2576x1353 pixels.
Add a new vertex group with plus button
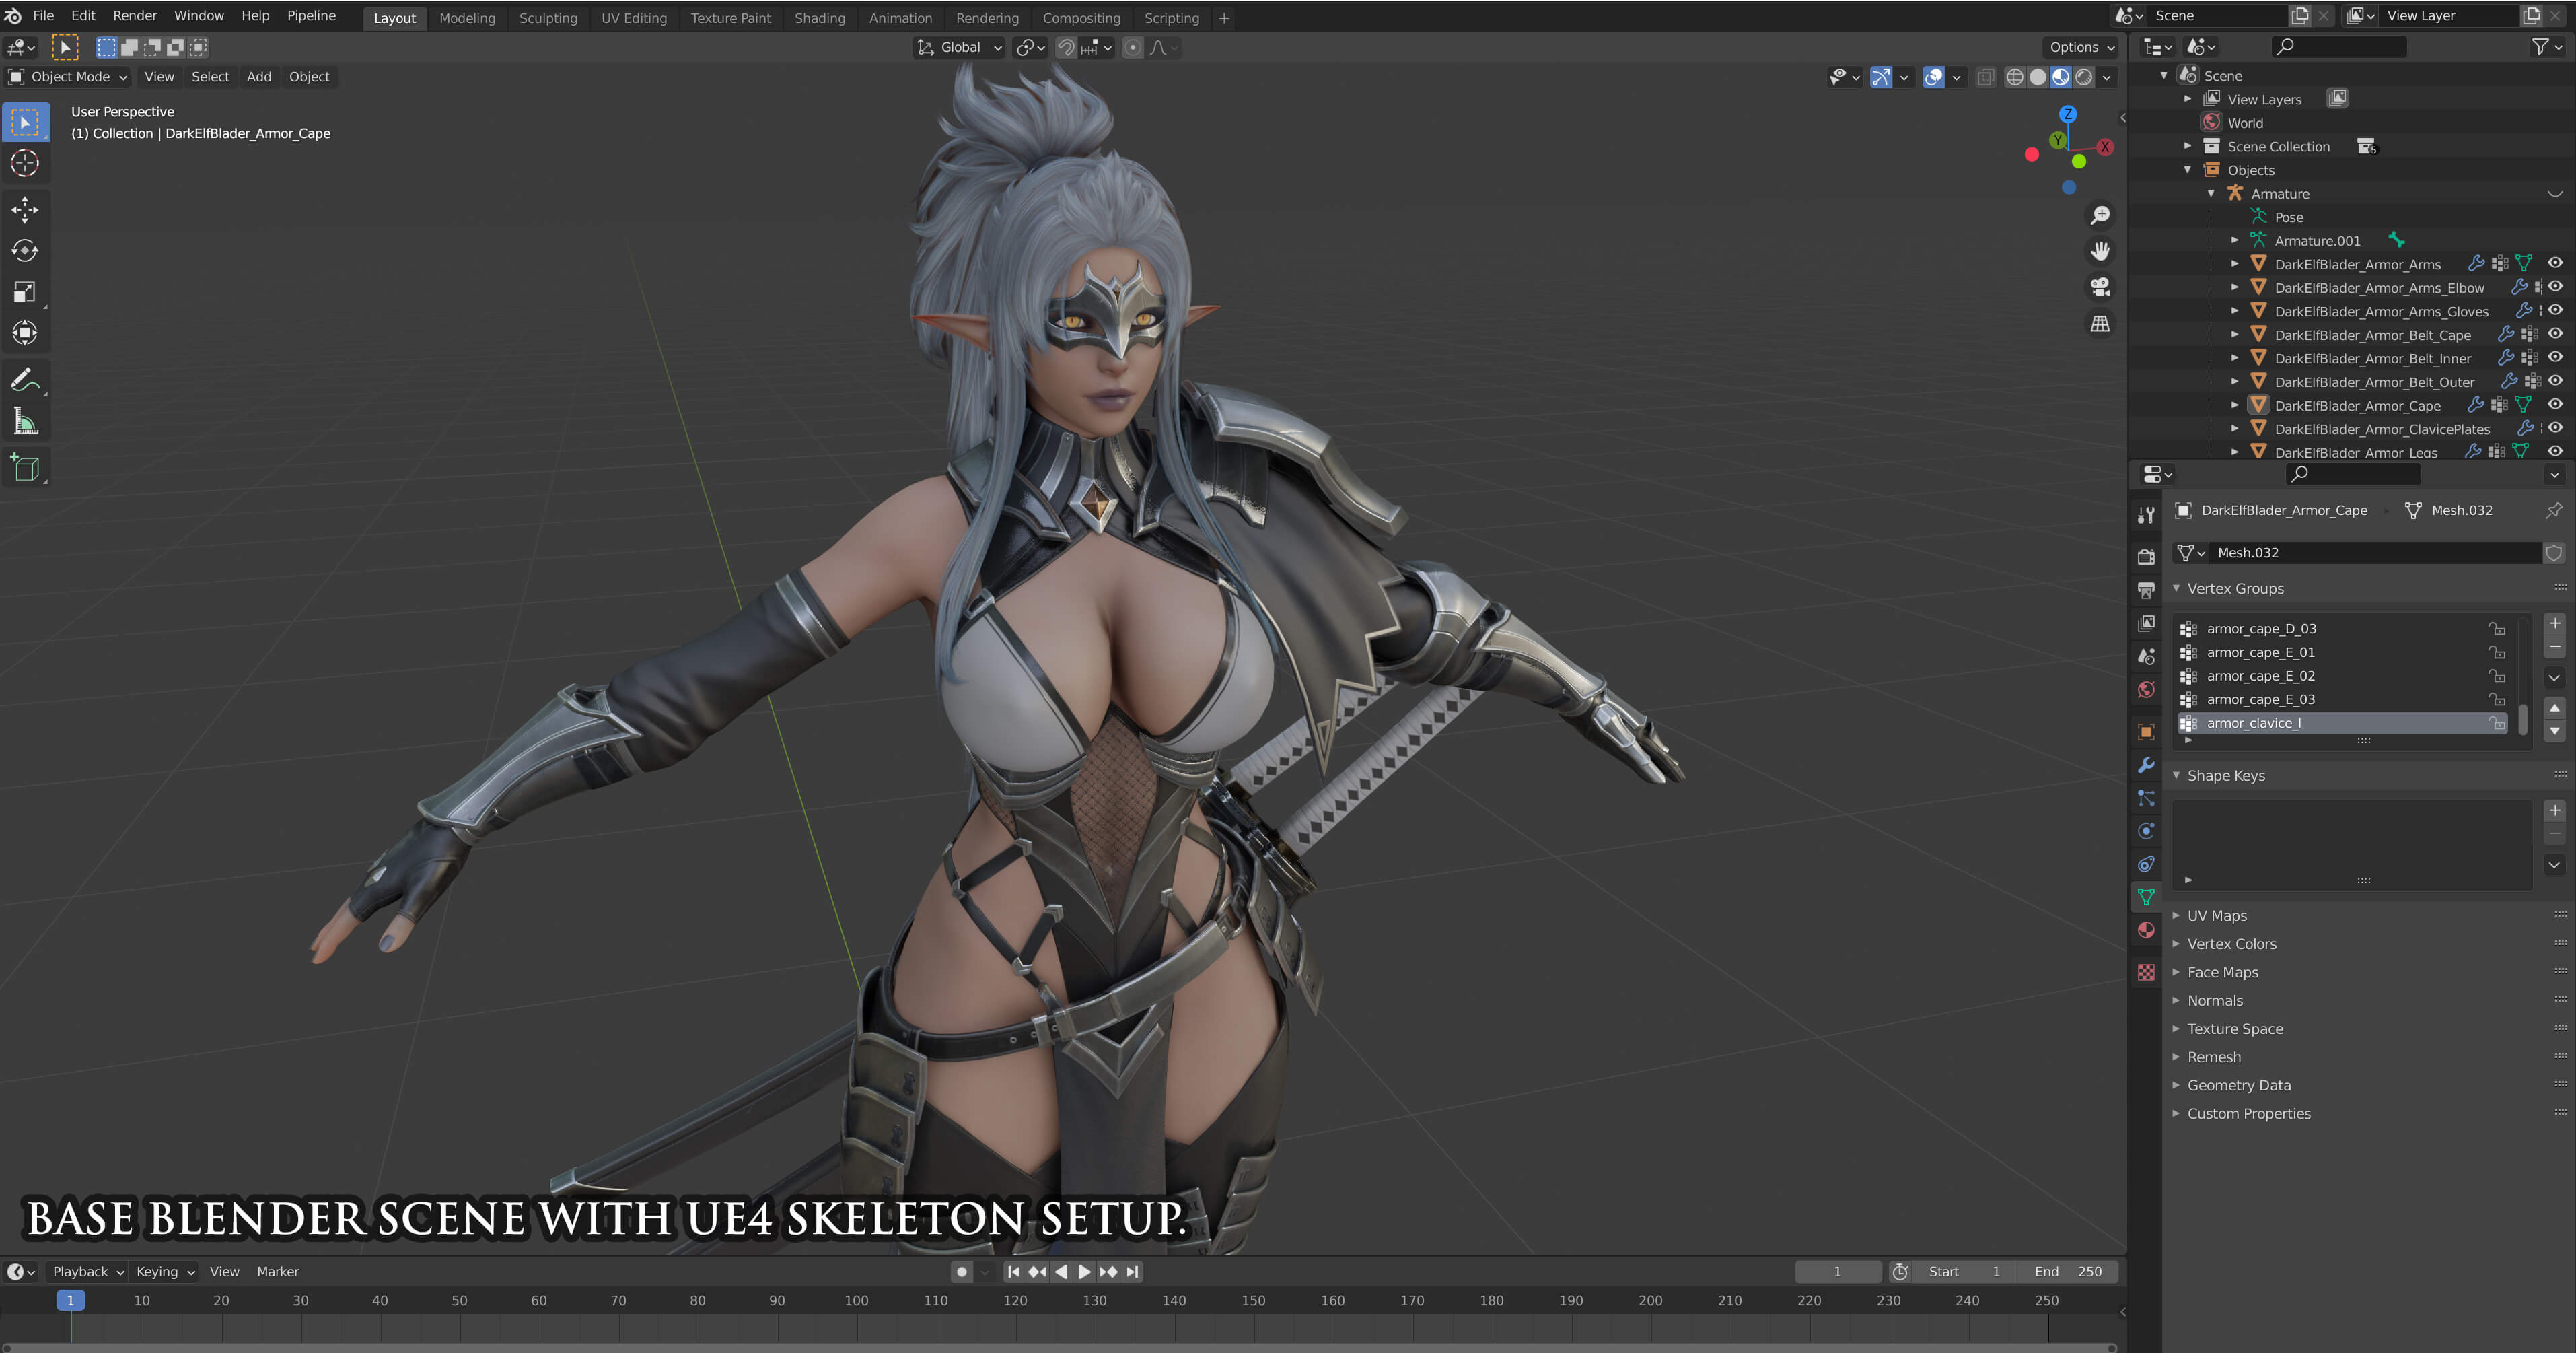[2554, 623]
